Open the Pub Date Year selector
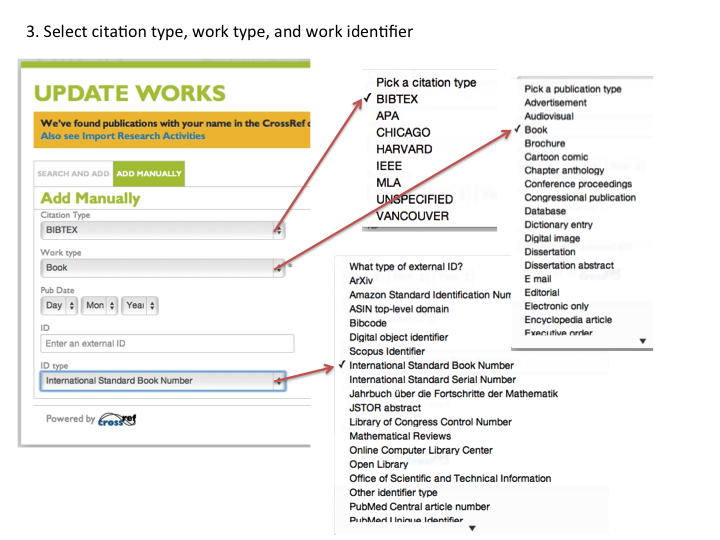This screenshot has height=540, width=720. point(140,305)
